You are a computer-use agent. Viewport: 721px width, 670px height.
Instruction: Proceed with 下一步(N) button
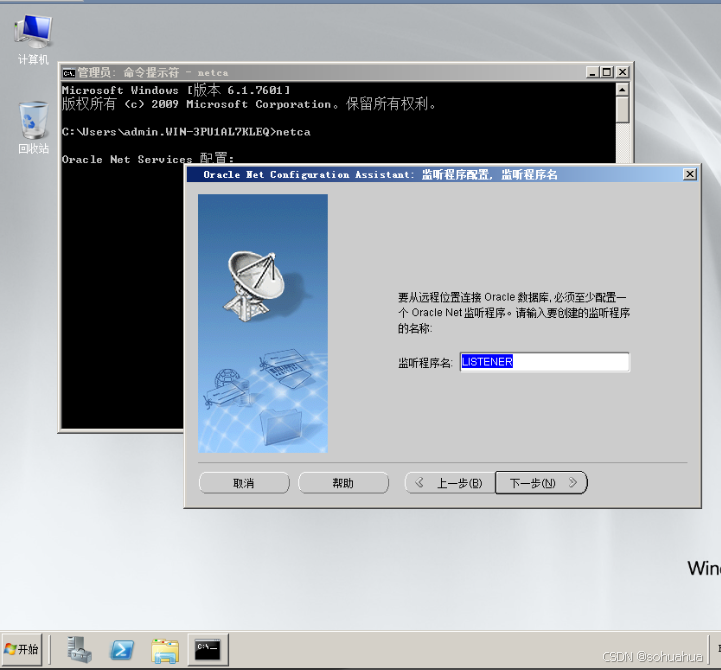[541, 483]
